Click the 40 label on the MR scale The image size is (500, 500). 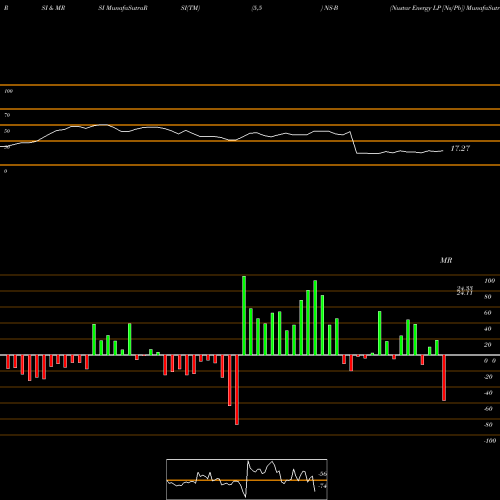(x=488, y=329)
